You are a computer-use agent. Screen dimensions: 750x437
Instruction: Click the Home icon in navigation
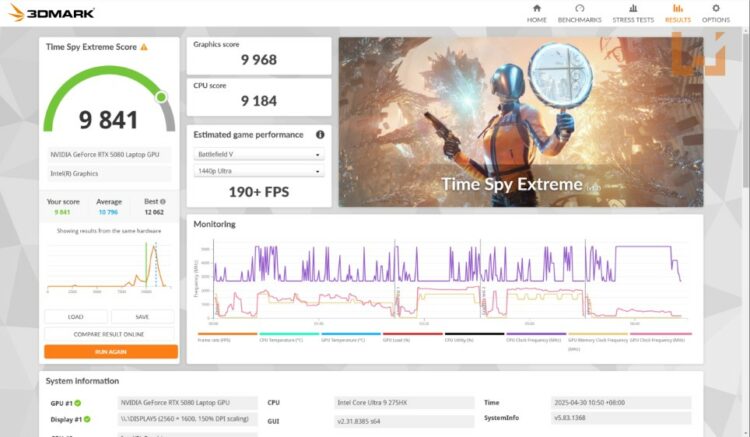pos(536,8)
